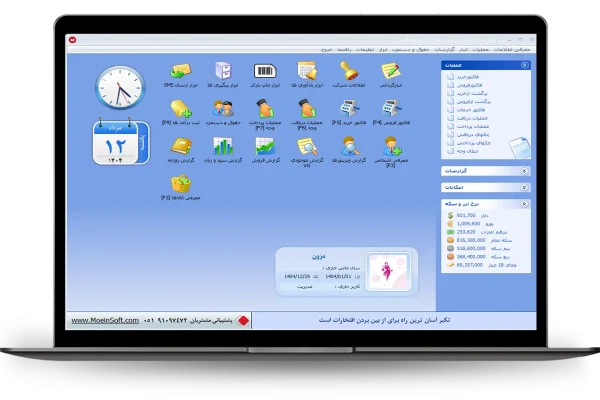Open the گزارش سود و زیان bar chart icon
The image size is (600, 400).
tap(223, 146)
